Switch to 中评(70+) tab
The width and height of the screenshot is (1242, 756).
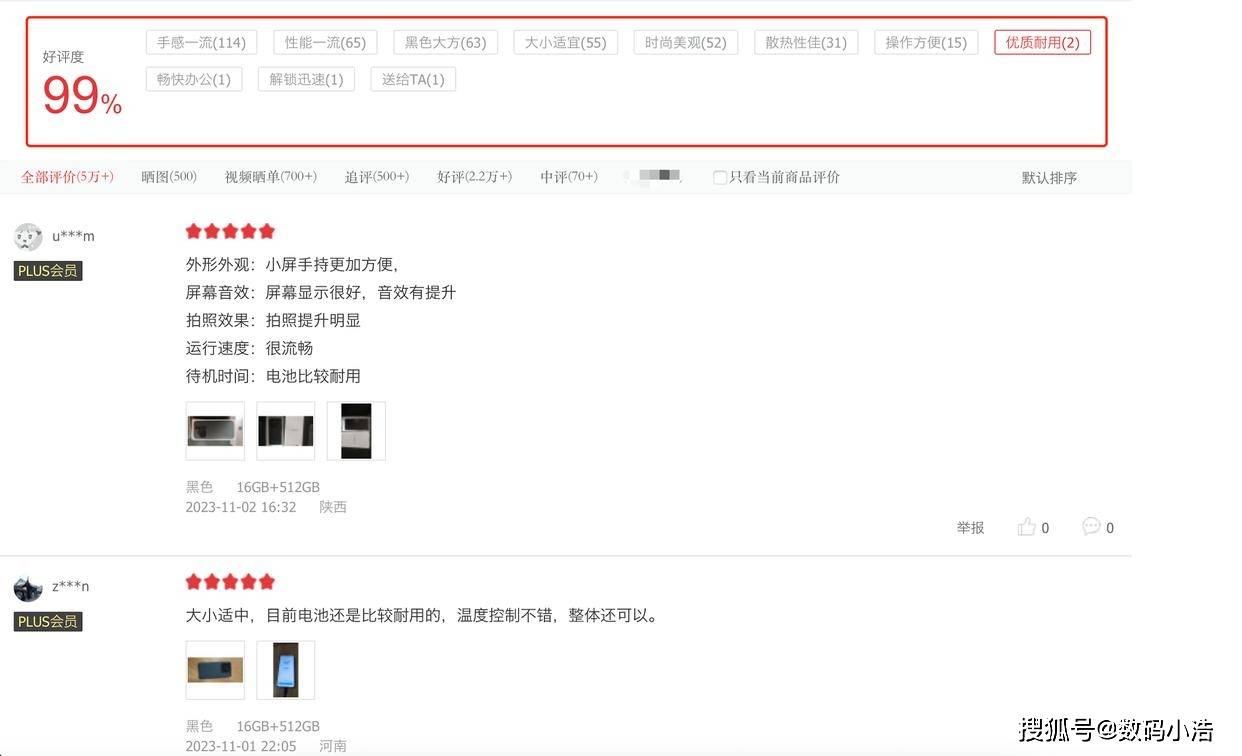tap(569, 177)
